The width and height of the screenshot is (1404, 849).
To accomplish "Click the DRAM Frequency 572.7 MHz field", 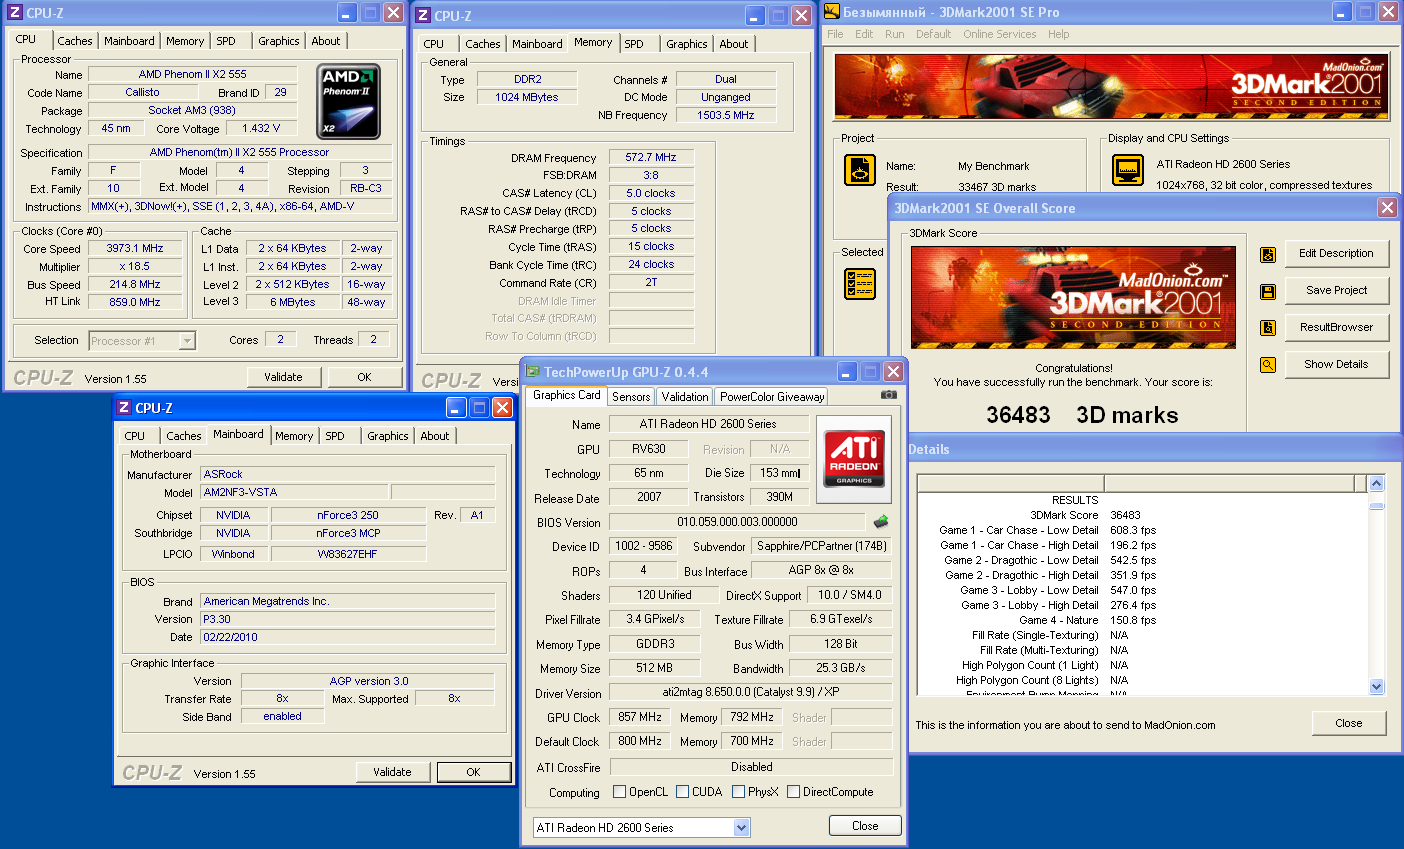I will click(x=651, y=158).
